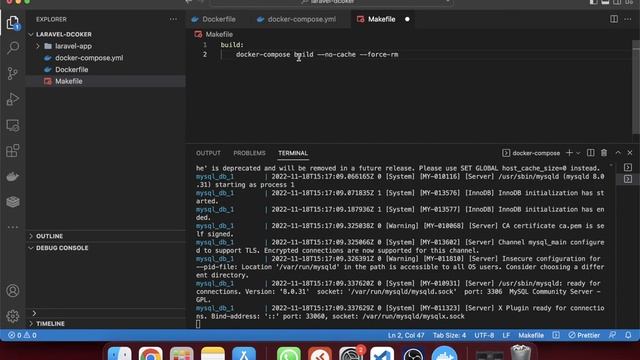The image size is (640, 360).
Task: Maximize the panel size with caret
Action: [618, 153]
